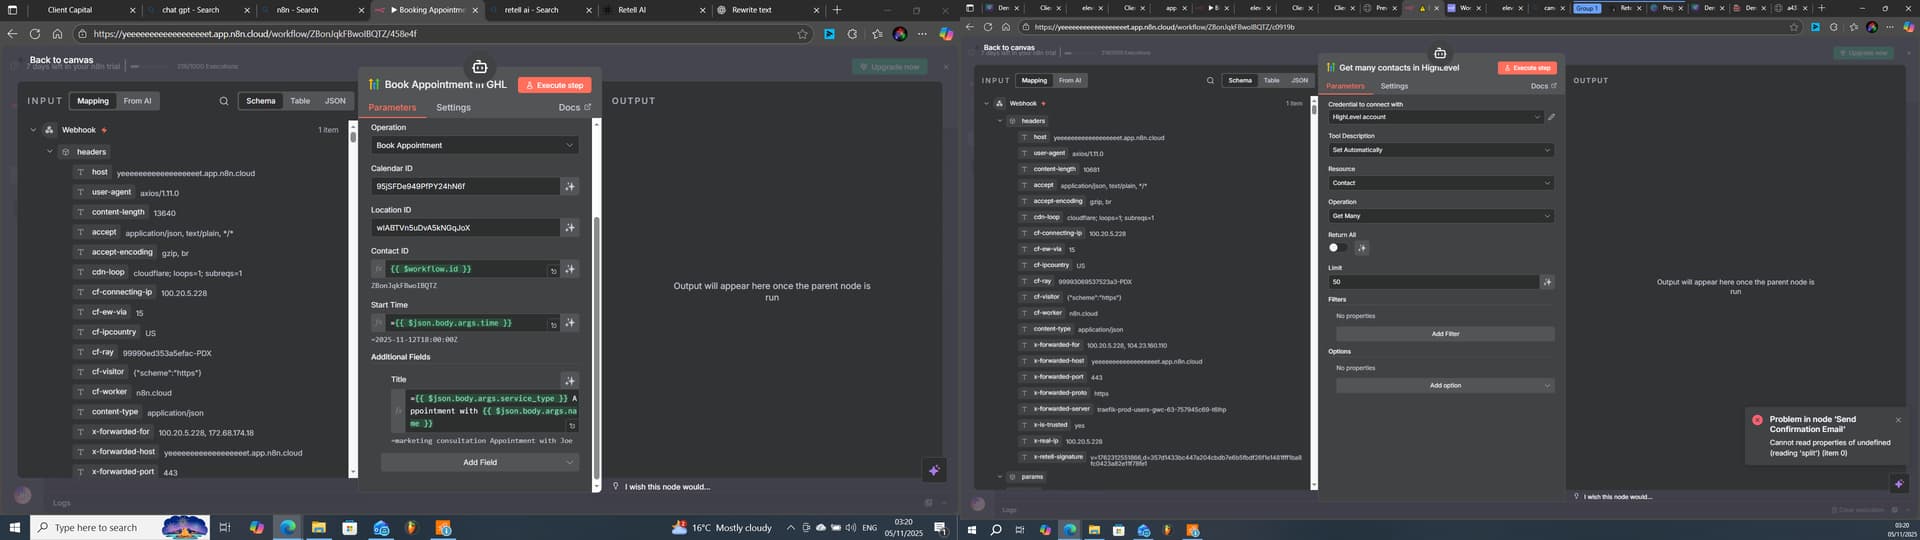Image resolution: width=1920 pixels, height=540 pixels.
Task: Click the AI sparkle icon beside Start Time
Action: pos(569,323)
